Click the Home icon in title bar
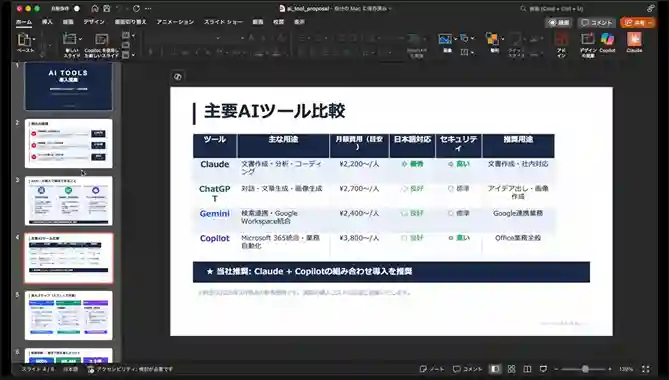This screenshot has height=380, width=669. (x=95, y=9)
